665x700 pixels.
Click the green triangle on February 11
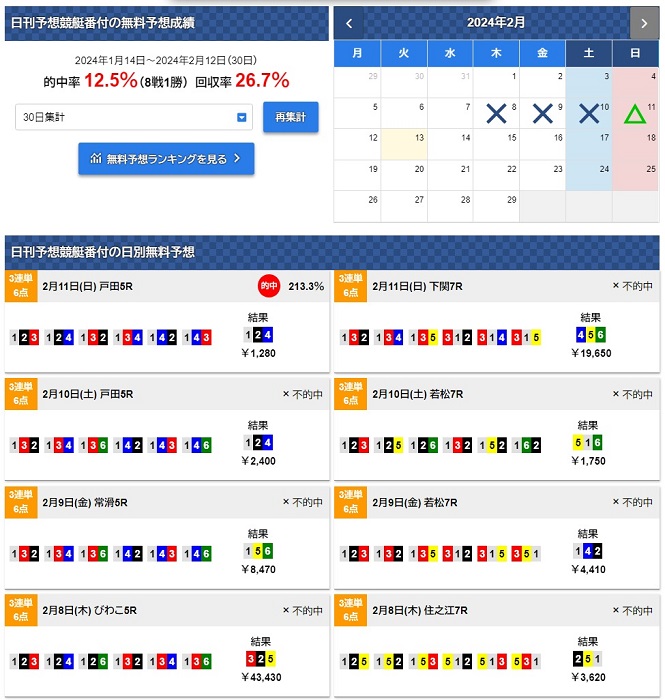click(635, 114)
